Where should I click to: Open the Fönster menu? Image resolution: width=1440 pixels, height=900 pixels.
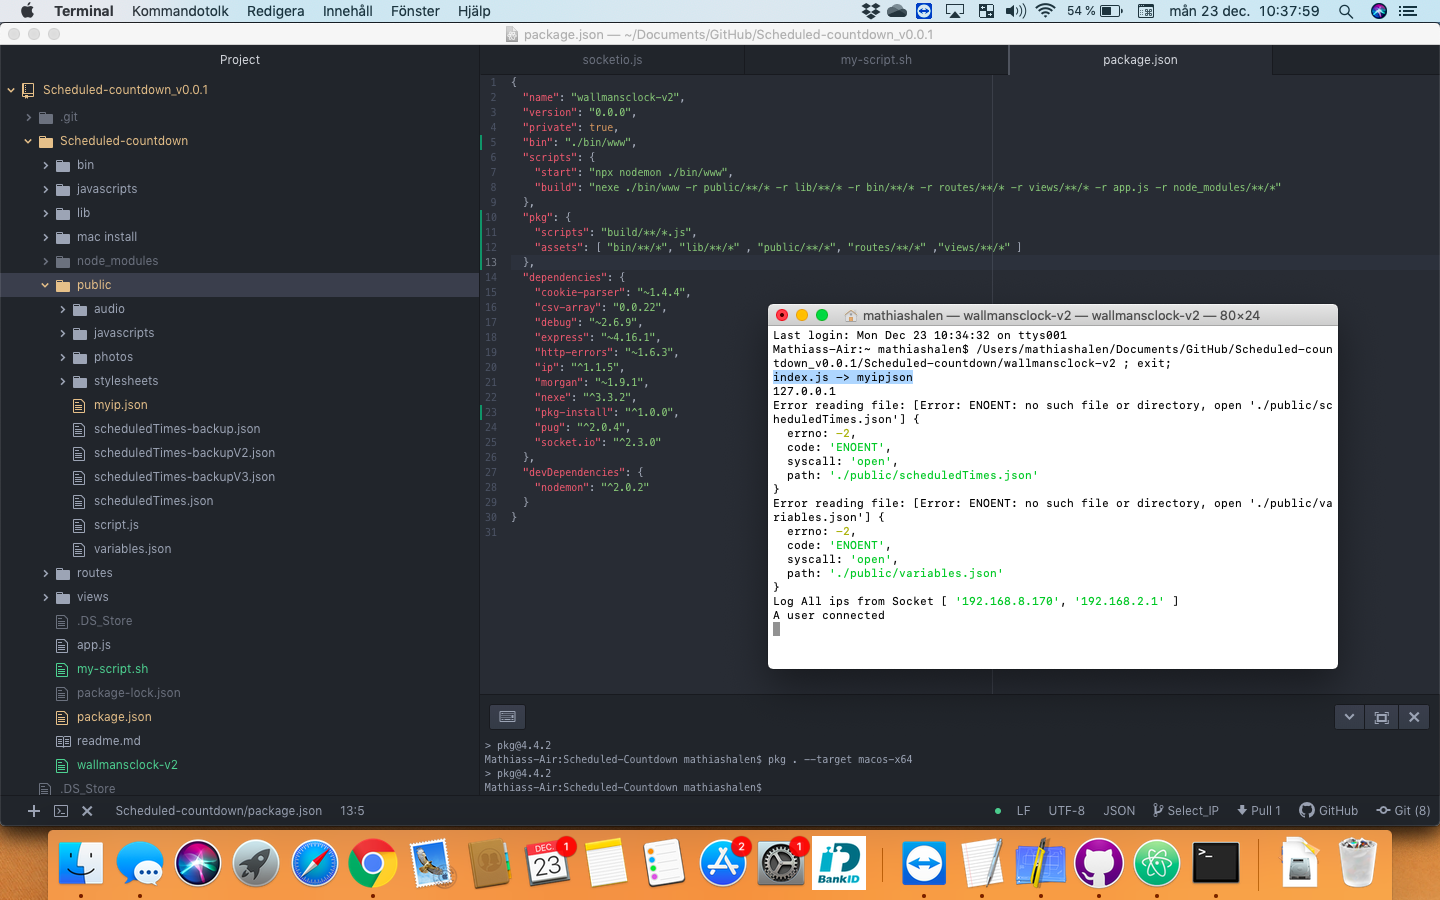pos(415,11)
